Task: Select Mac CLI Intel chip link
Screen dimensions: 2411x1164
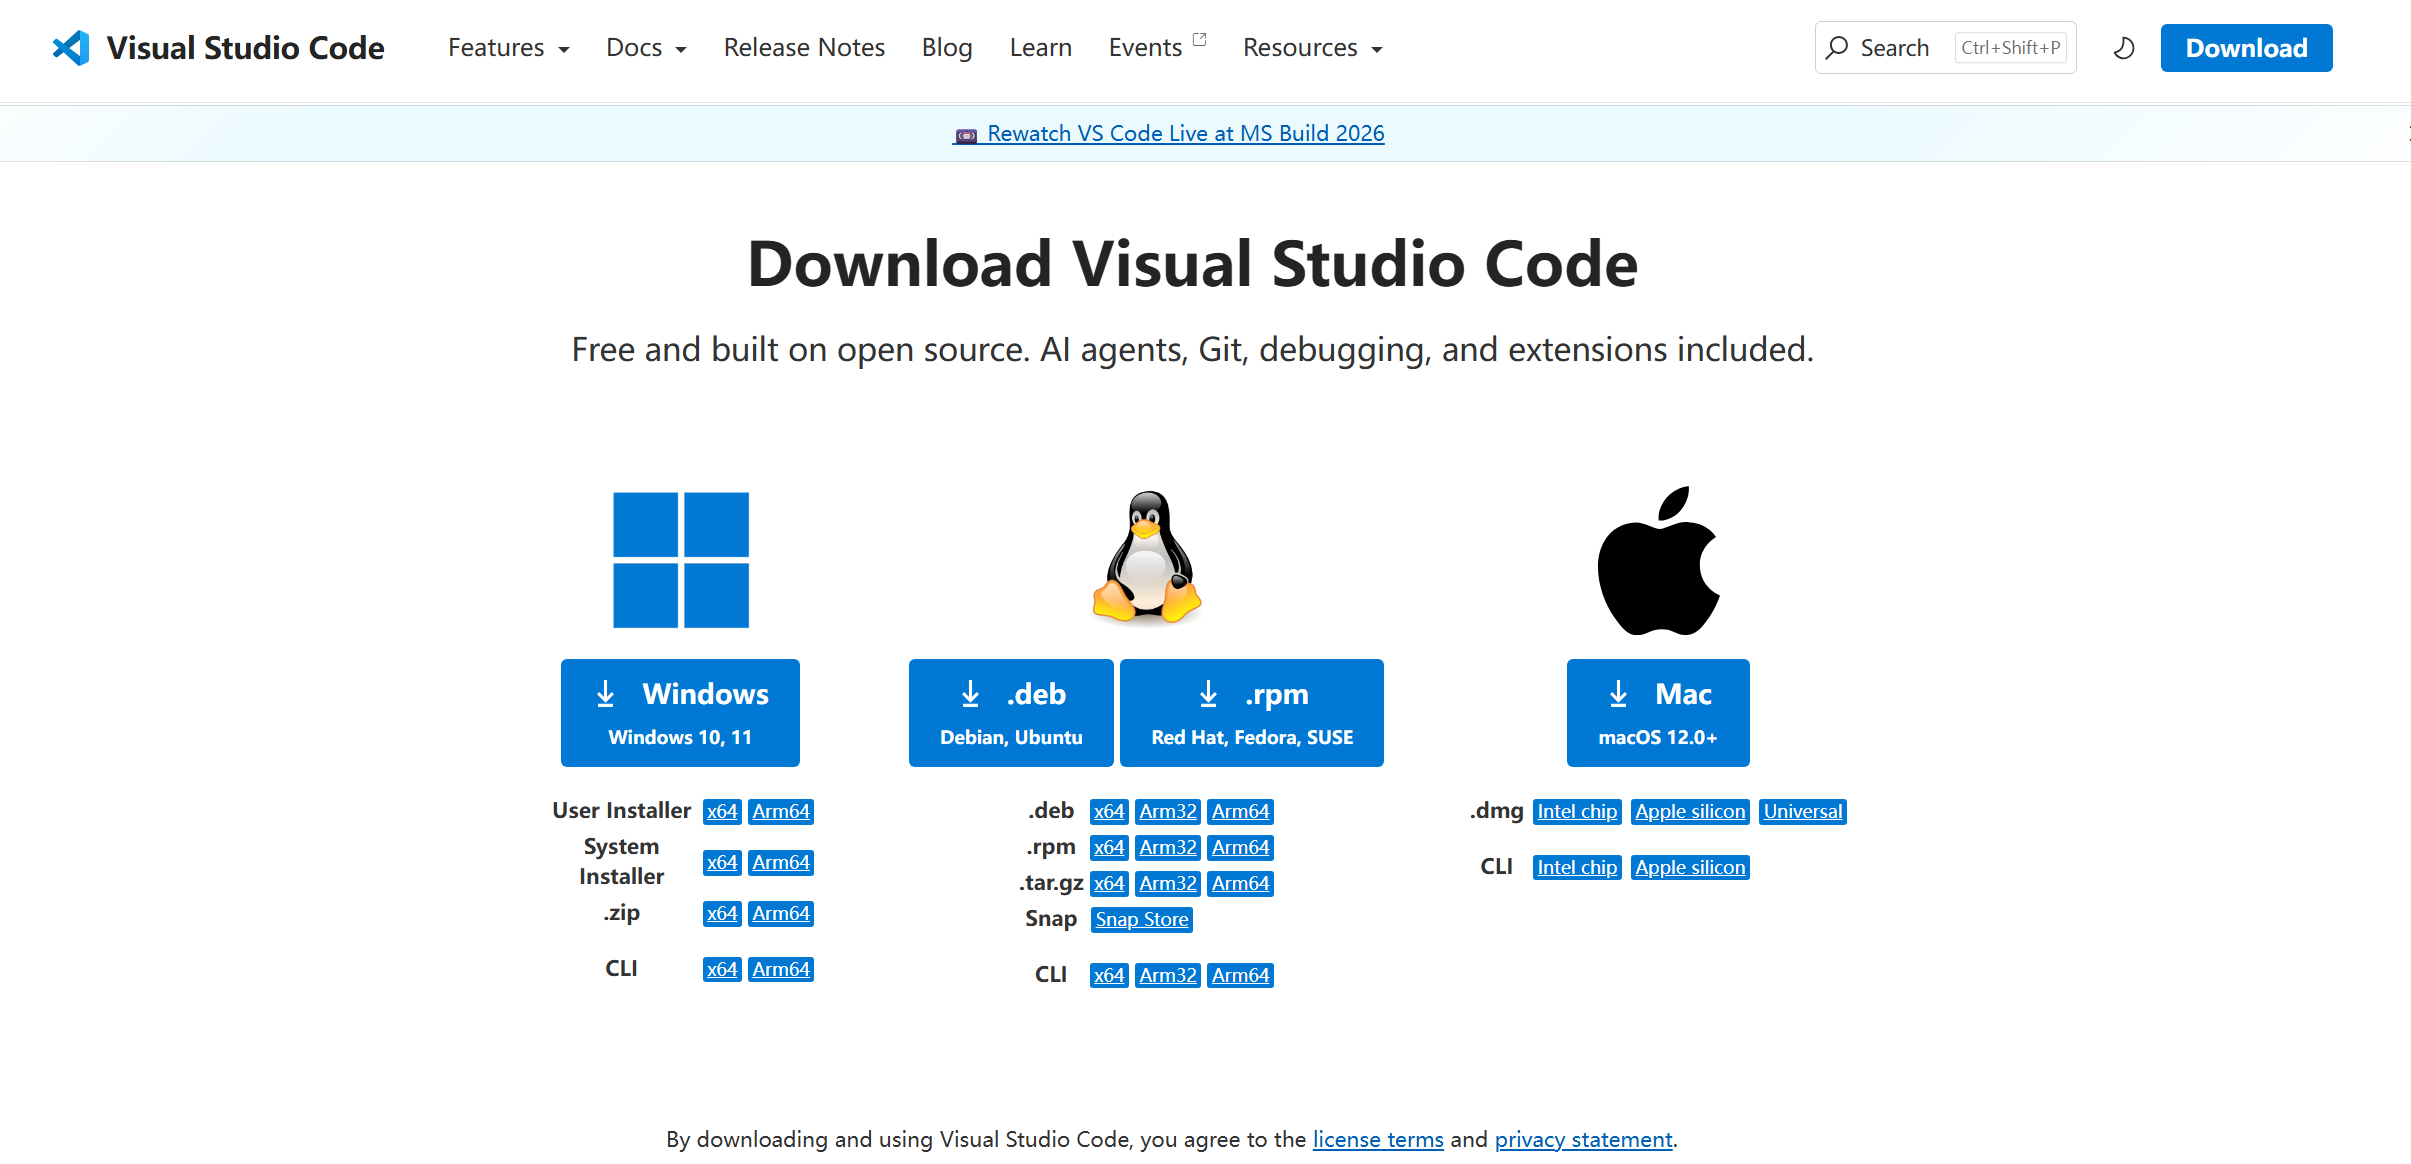Action: [1577, 867]
